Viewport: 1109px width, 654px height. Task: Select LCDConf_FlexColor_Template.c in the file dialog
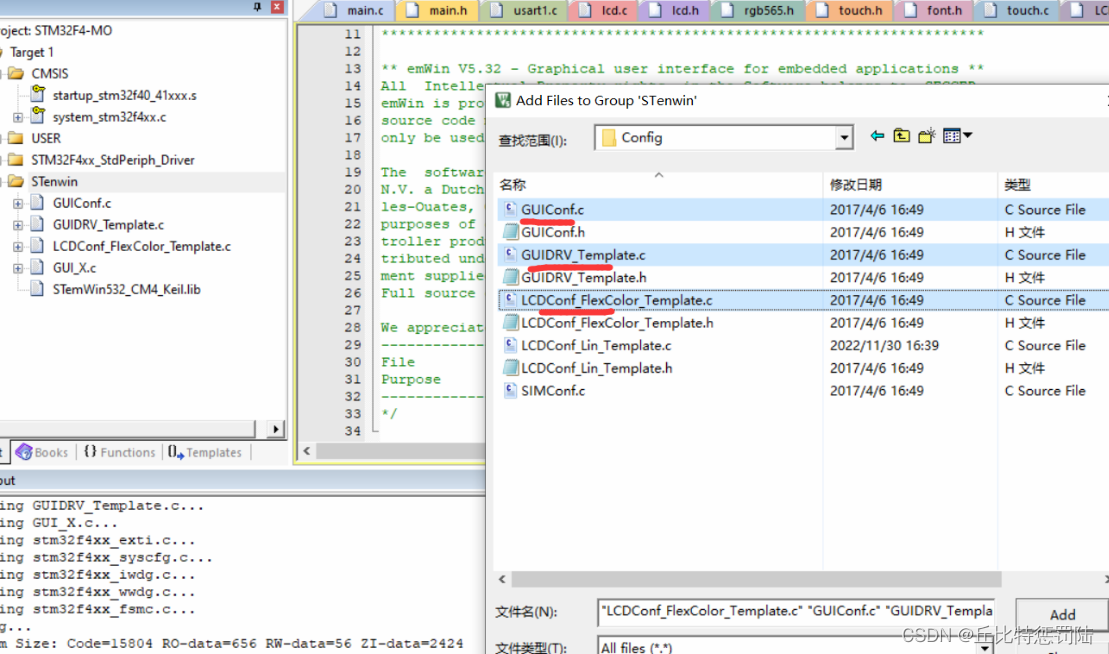point(616,300)
